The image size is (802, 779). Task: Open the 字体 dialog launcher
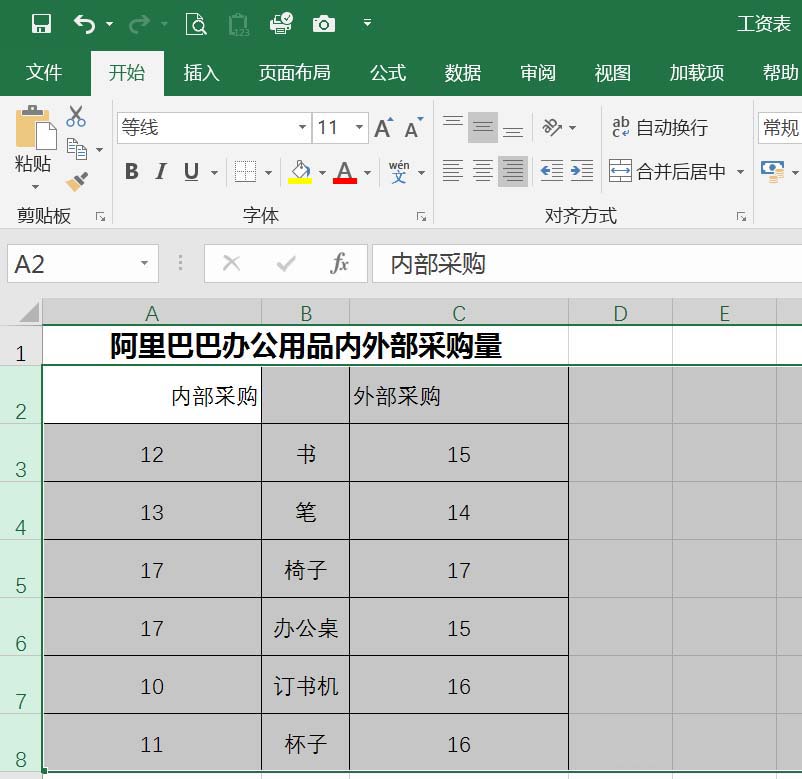tap(421, 217)
